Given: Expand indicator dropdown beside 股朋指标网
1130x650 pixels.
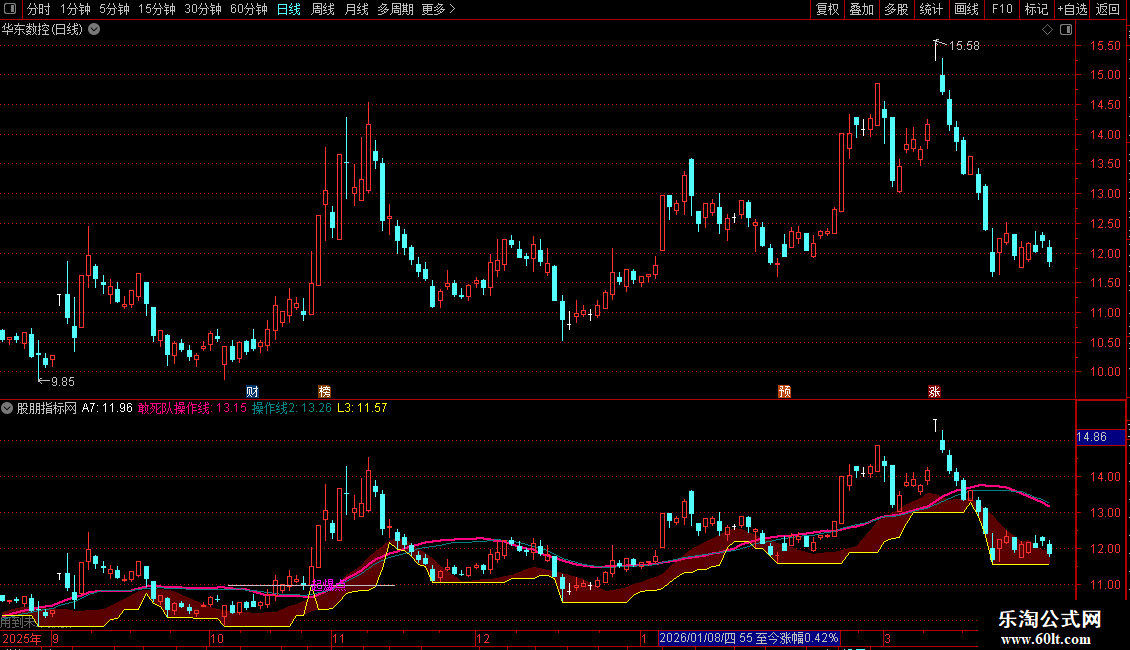Looking at the screenshot, I should [7, 408].
